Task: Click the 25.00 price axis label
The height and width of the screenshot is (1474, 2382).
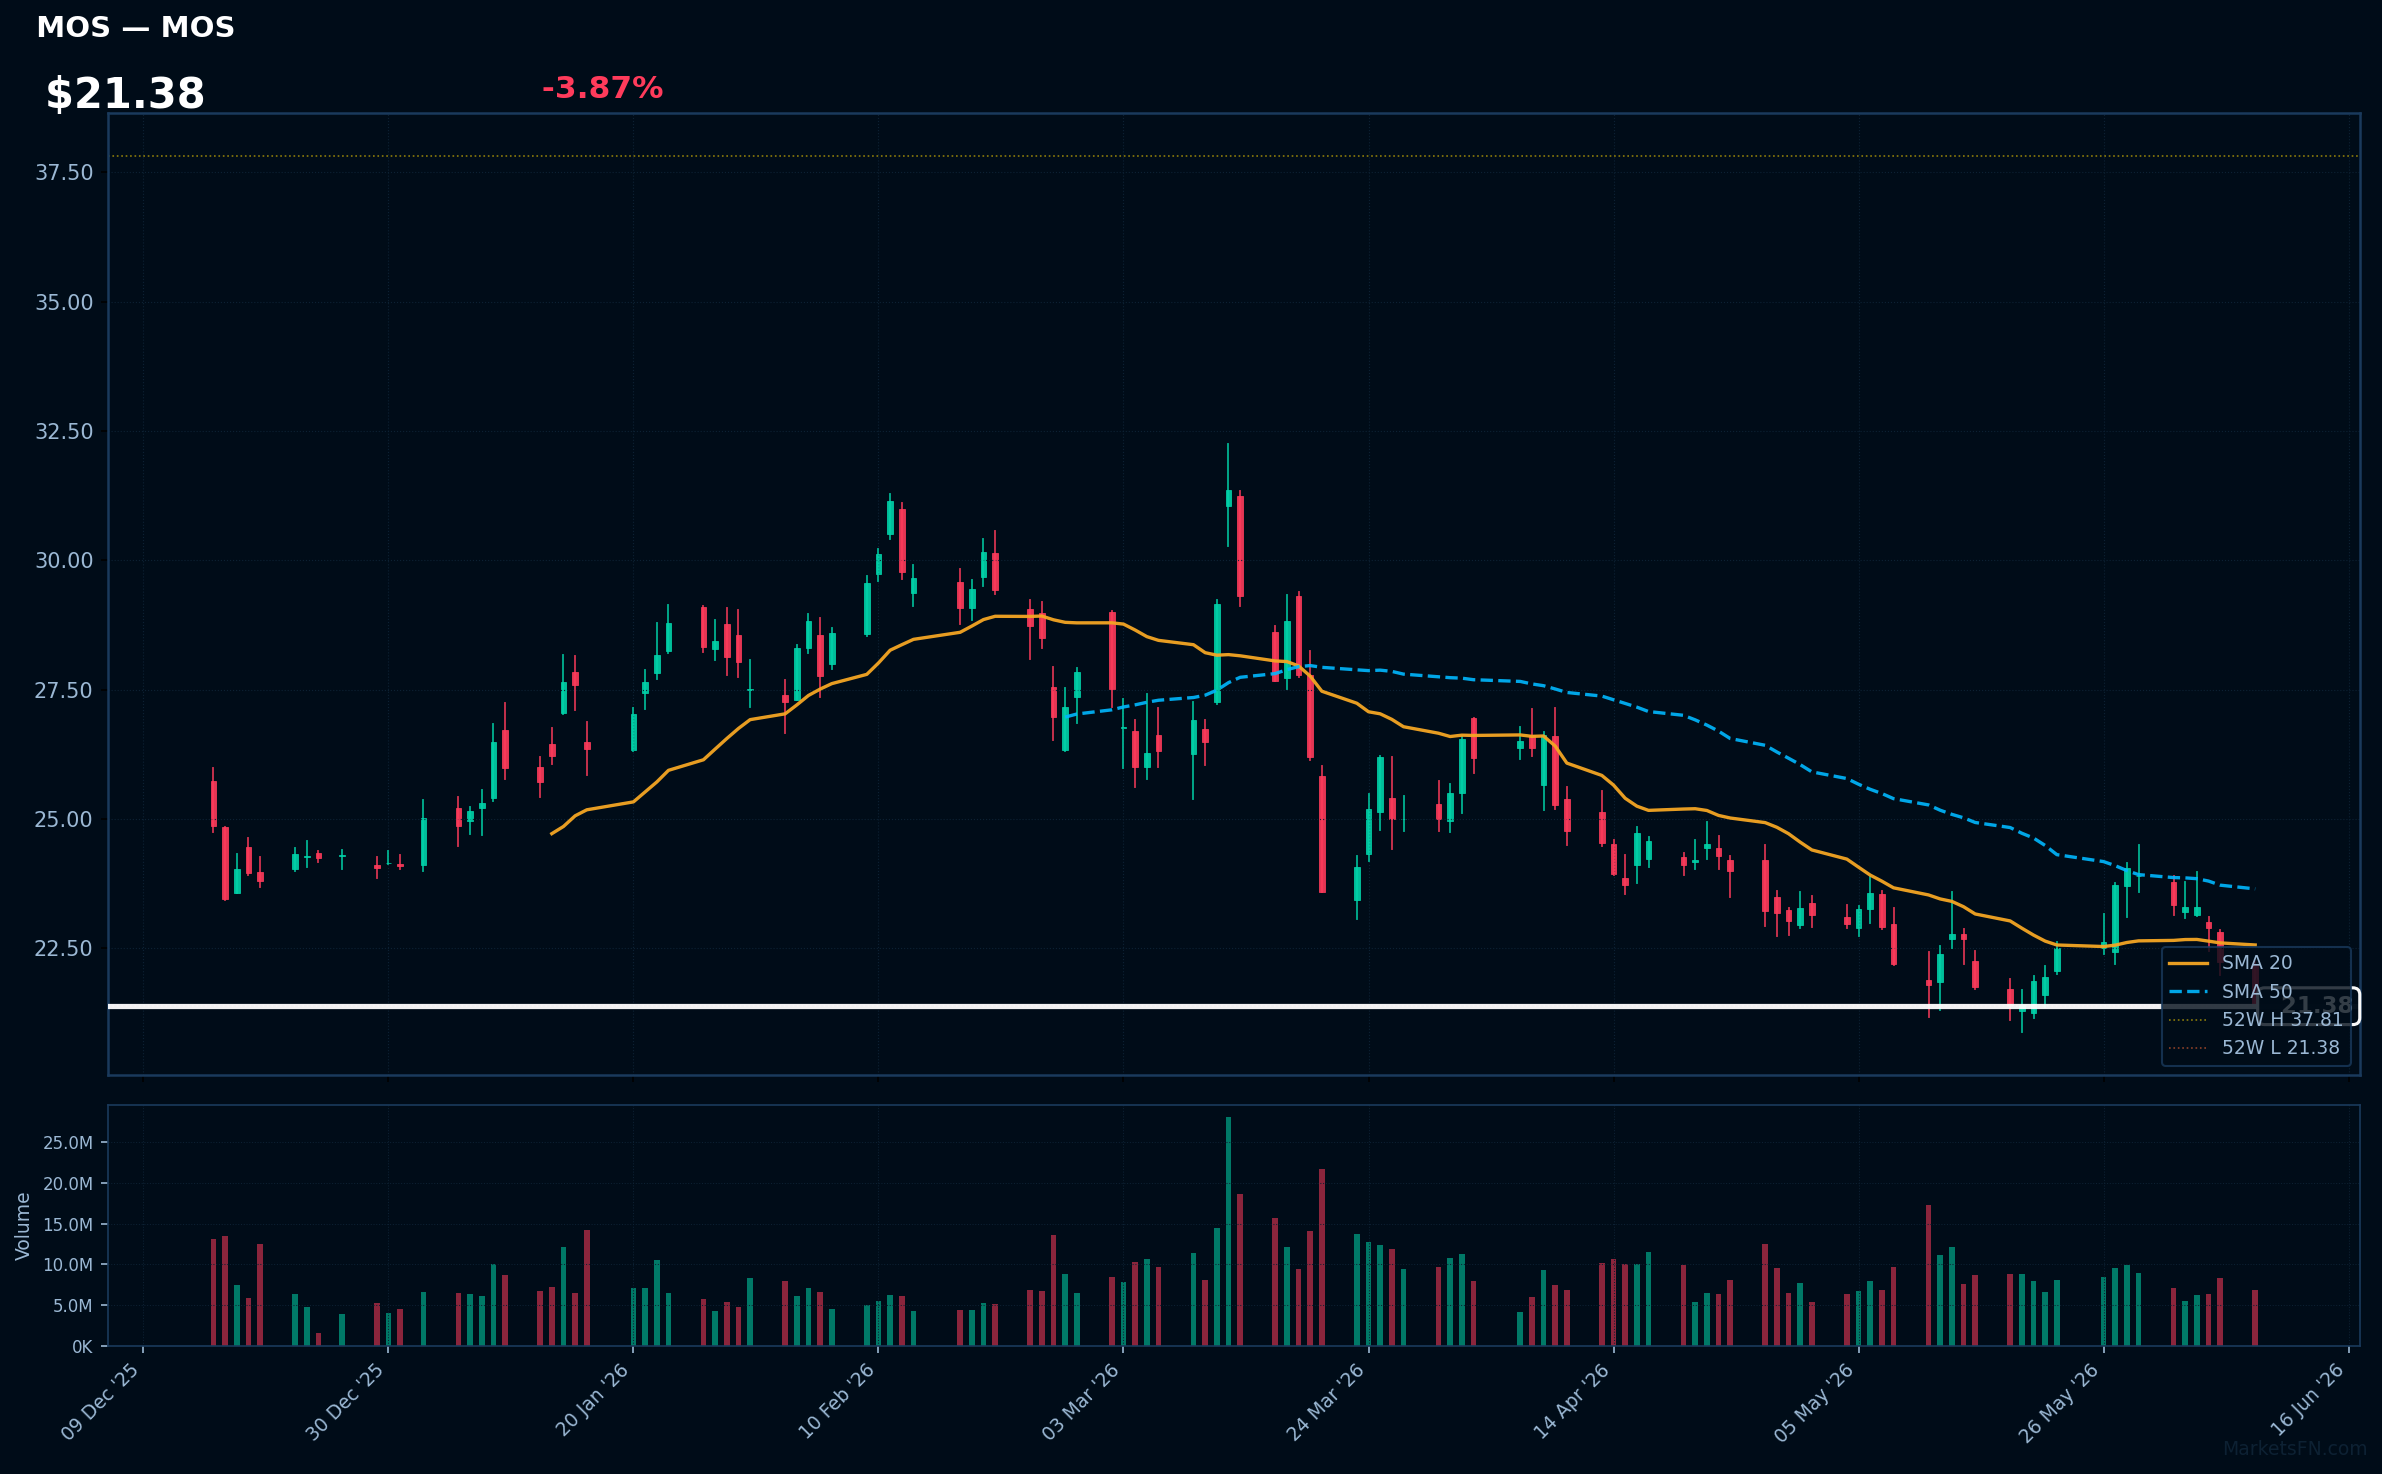Action: coord(64,819)
